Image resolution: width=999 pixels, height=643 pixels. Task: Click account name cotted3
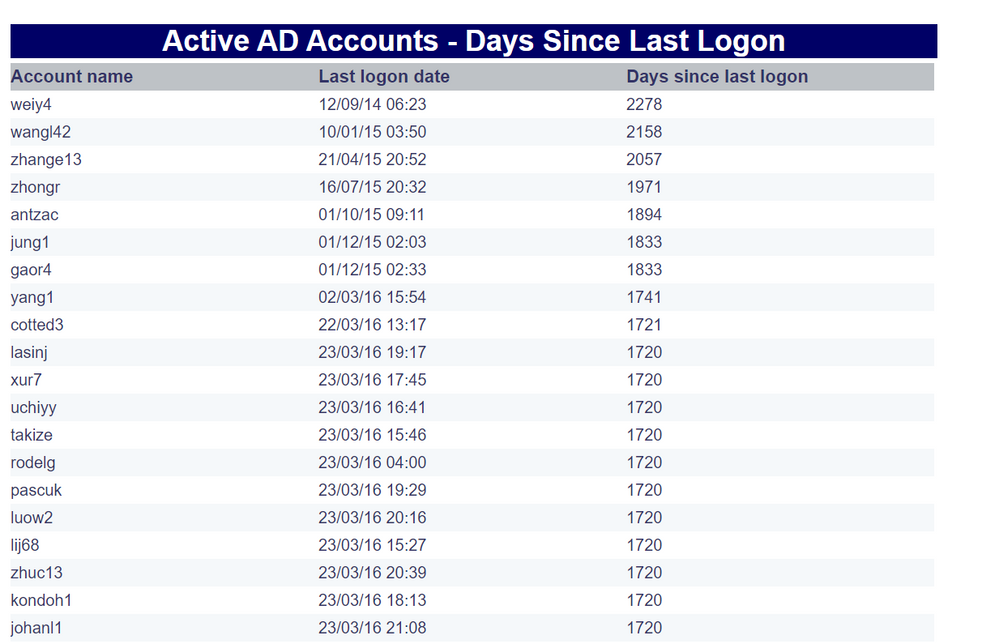point(38,325)
